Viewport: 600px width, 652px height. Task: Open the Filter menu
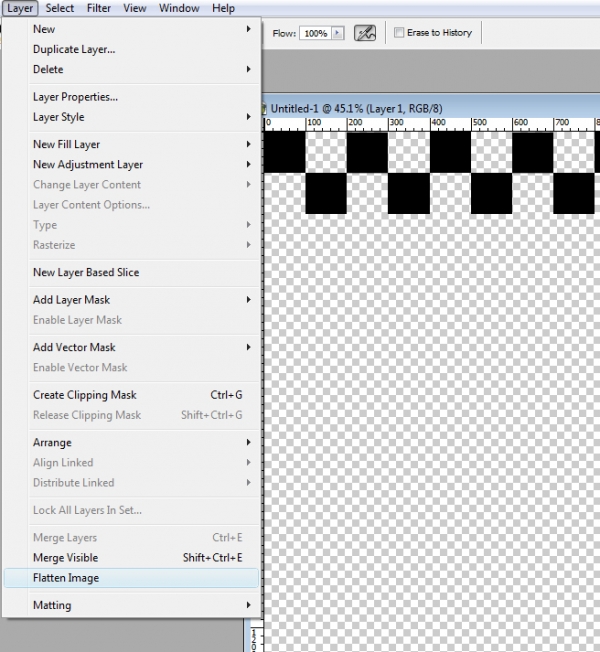click(x=99, y=8)
